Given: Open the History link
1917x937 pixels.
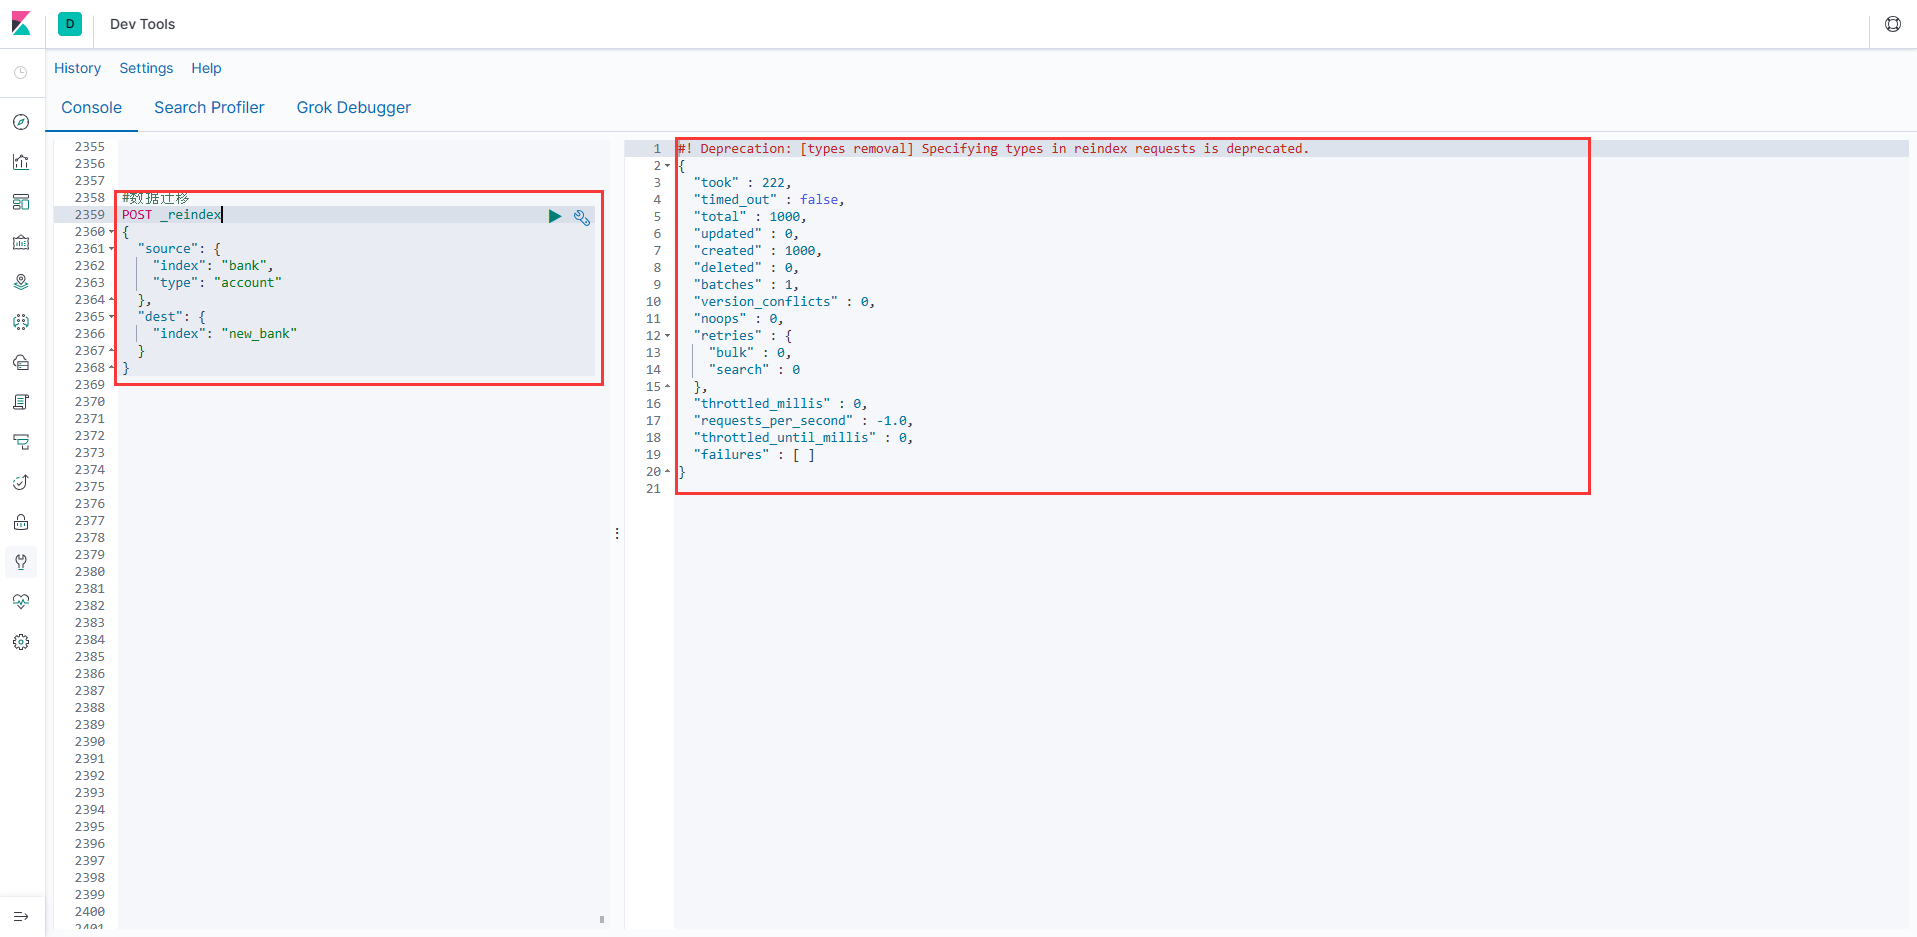Looking at the screenshot, I should [77, 68].
